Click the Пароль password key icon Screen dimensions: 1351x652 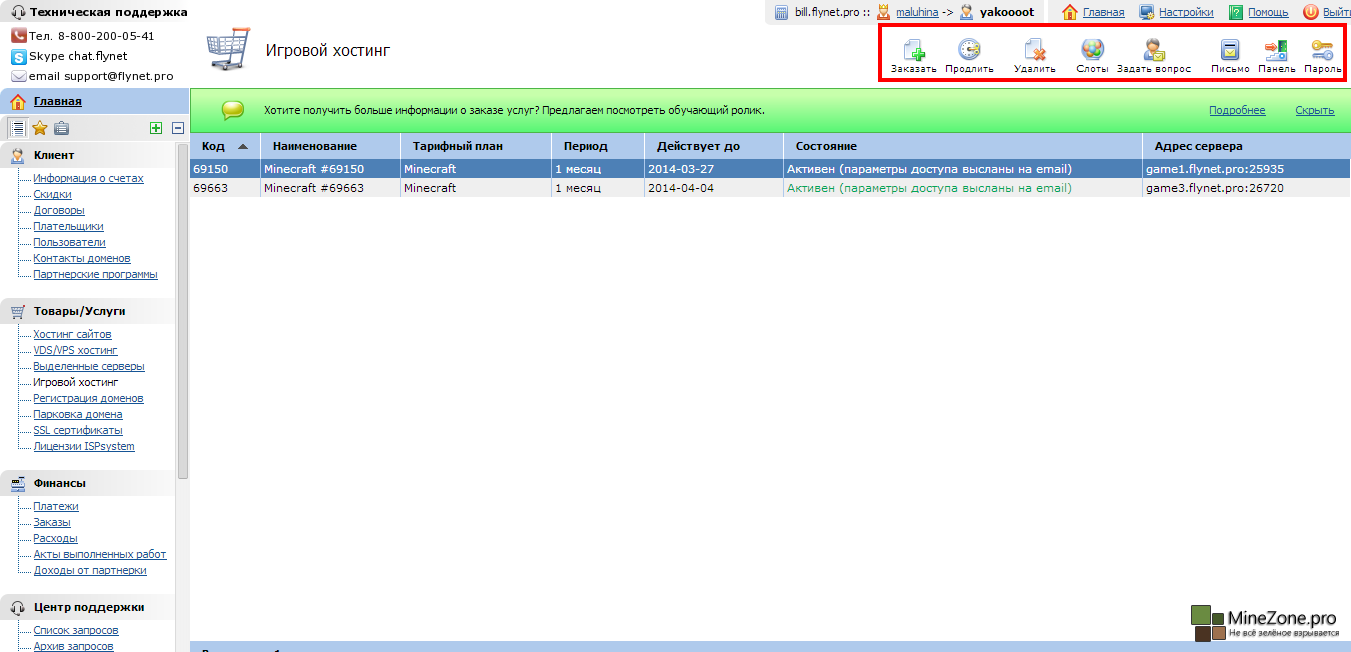(1322, 51)
